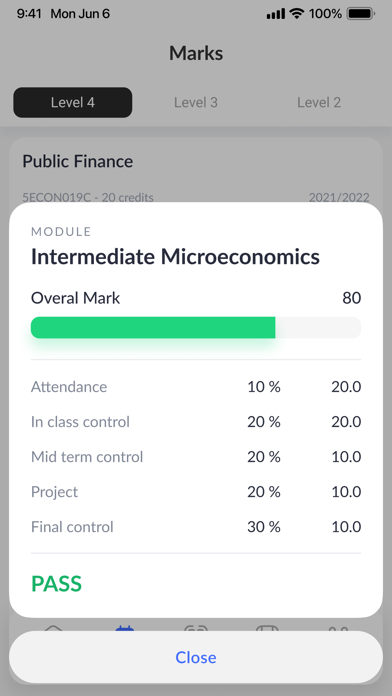The image size is (392, 696).
Task: Click the Intermediate Microeconomics module title
Action: [x=175, y=257]
